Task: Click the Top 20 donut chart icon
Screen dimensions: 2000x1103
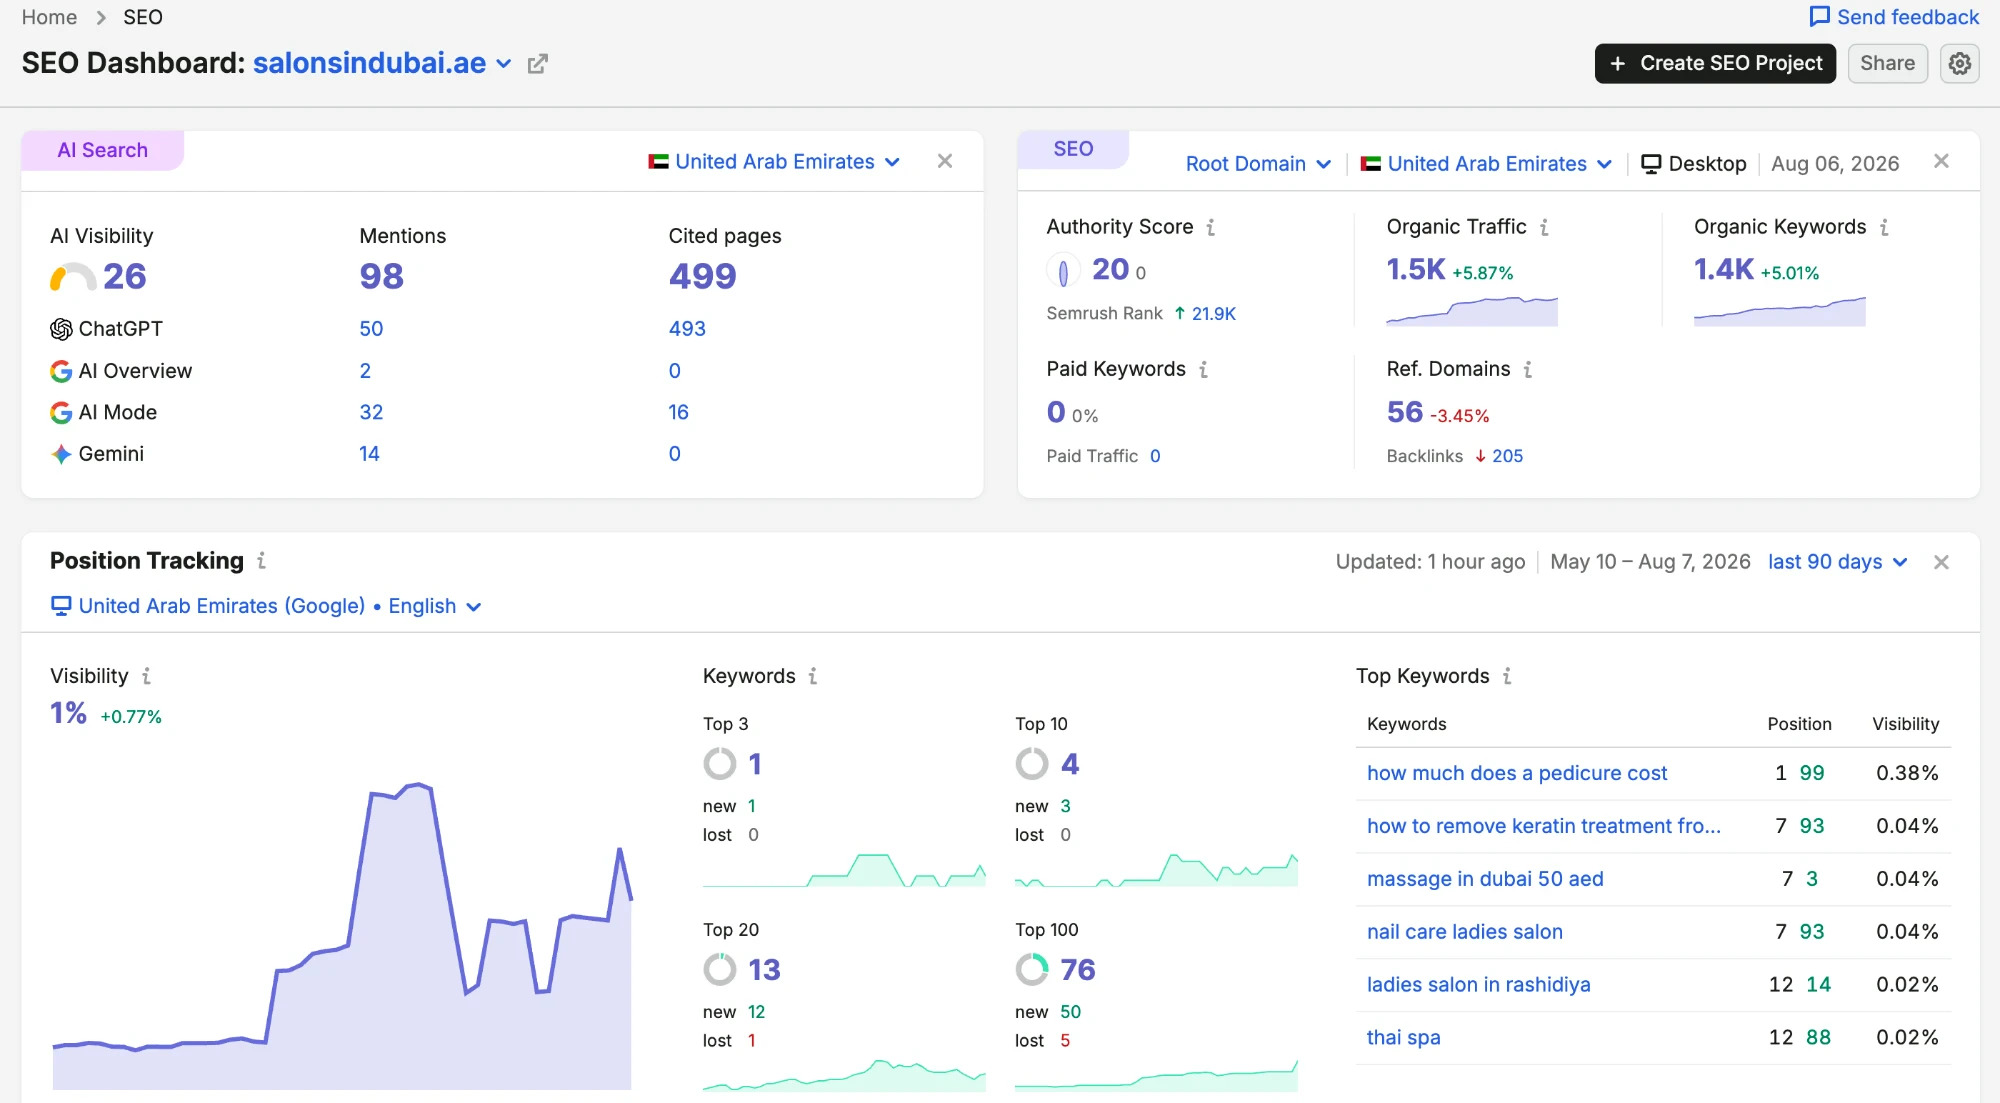Action: tap(720, 969)
